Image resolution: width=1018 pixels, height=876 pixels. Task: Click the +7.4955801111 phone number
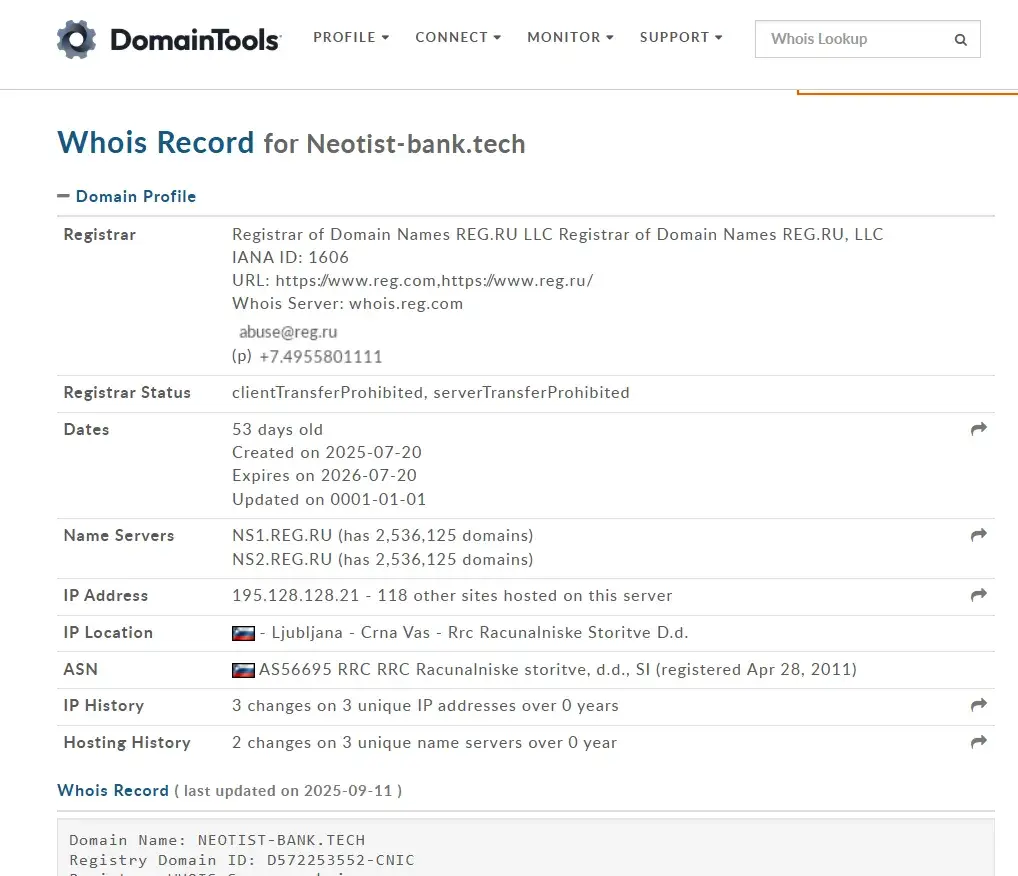[x=321, y=357]
